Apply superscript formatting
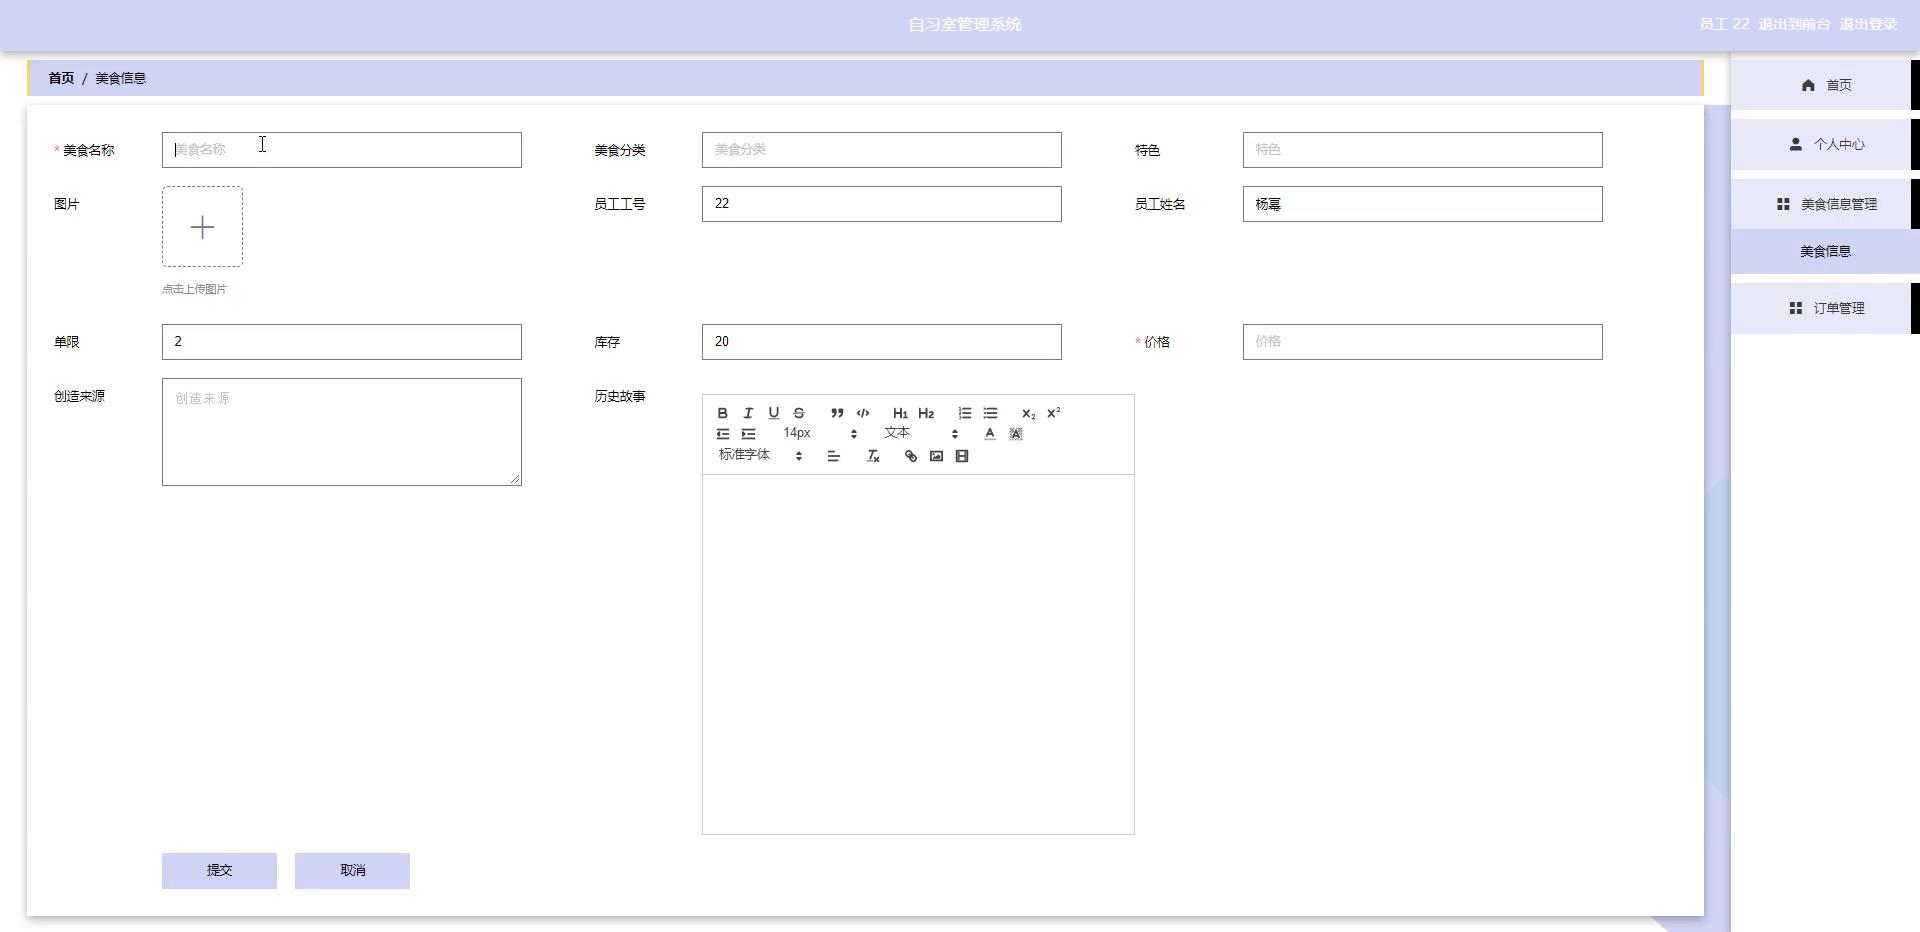The height and width of the screenshot is (932, 1920). [x=1053, y=413]
